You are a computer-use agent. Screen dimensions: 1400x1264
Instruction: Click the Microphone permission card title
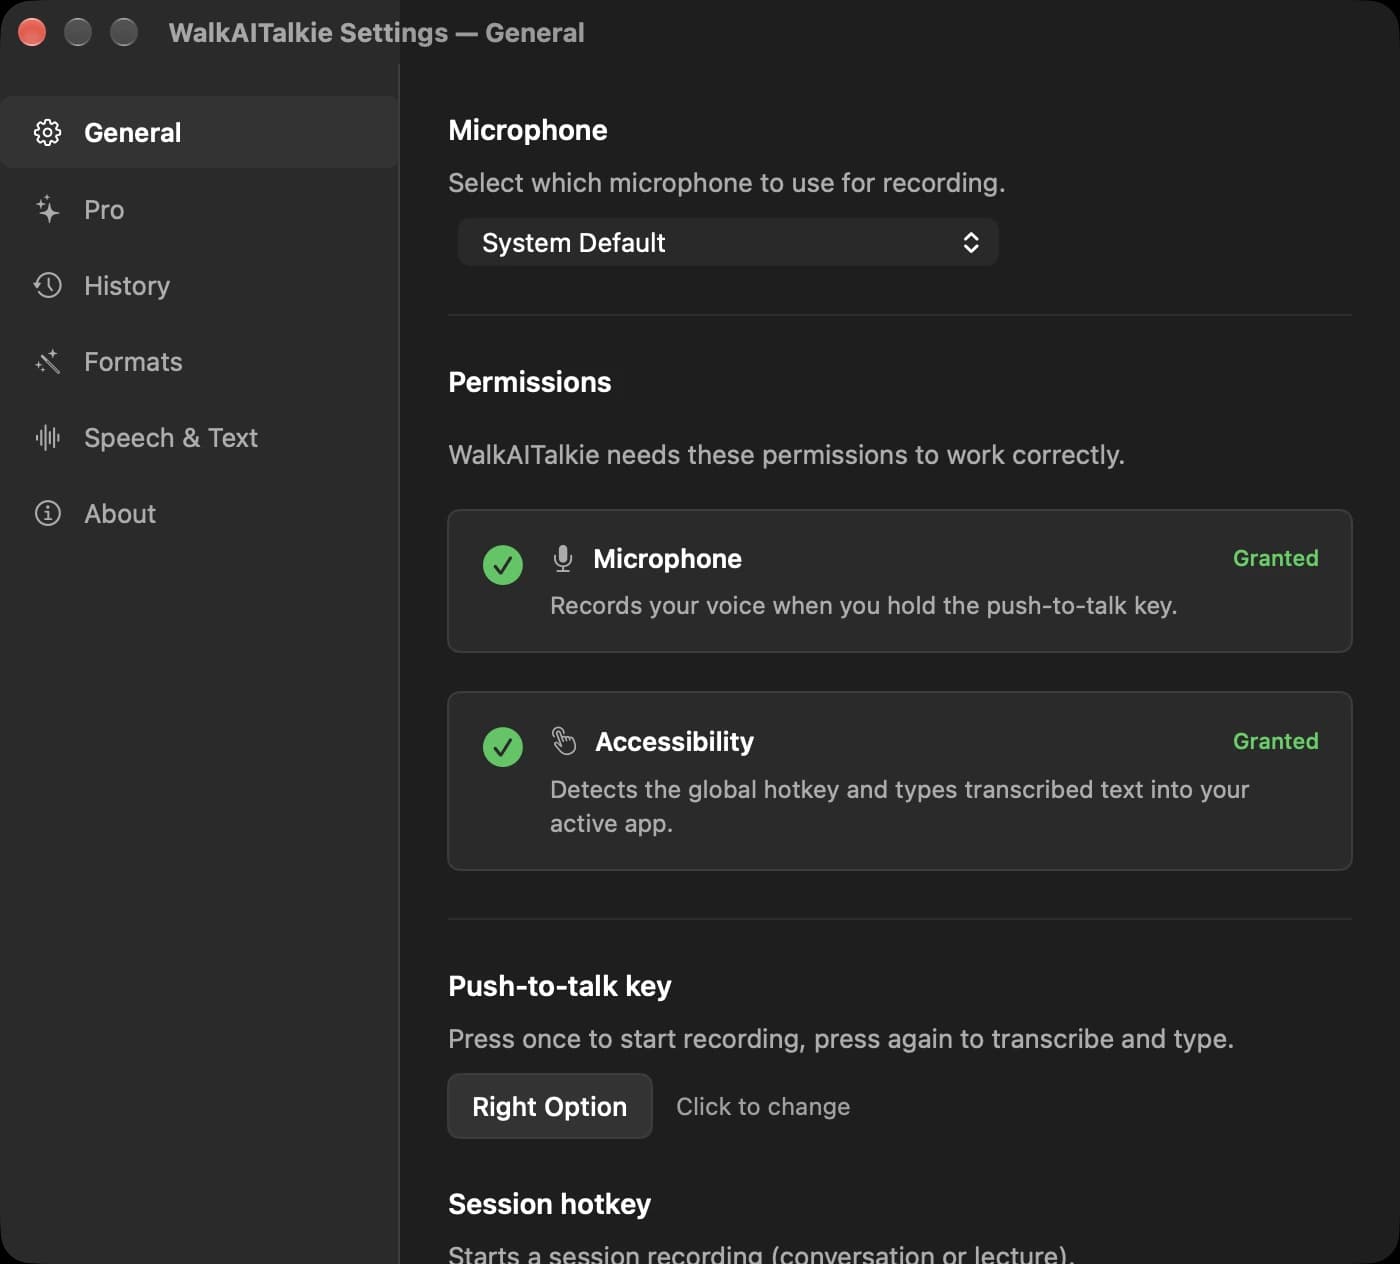[667, 558]
